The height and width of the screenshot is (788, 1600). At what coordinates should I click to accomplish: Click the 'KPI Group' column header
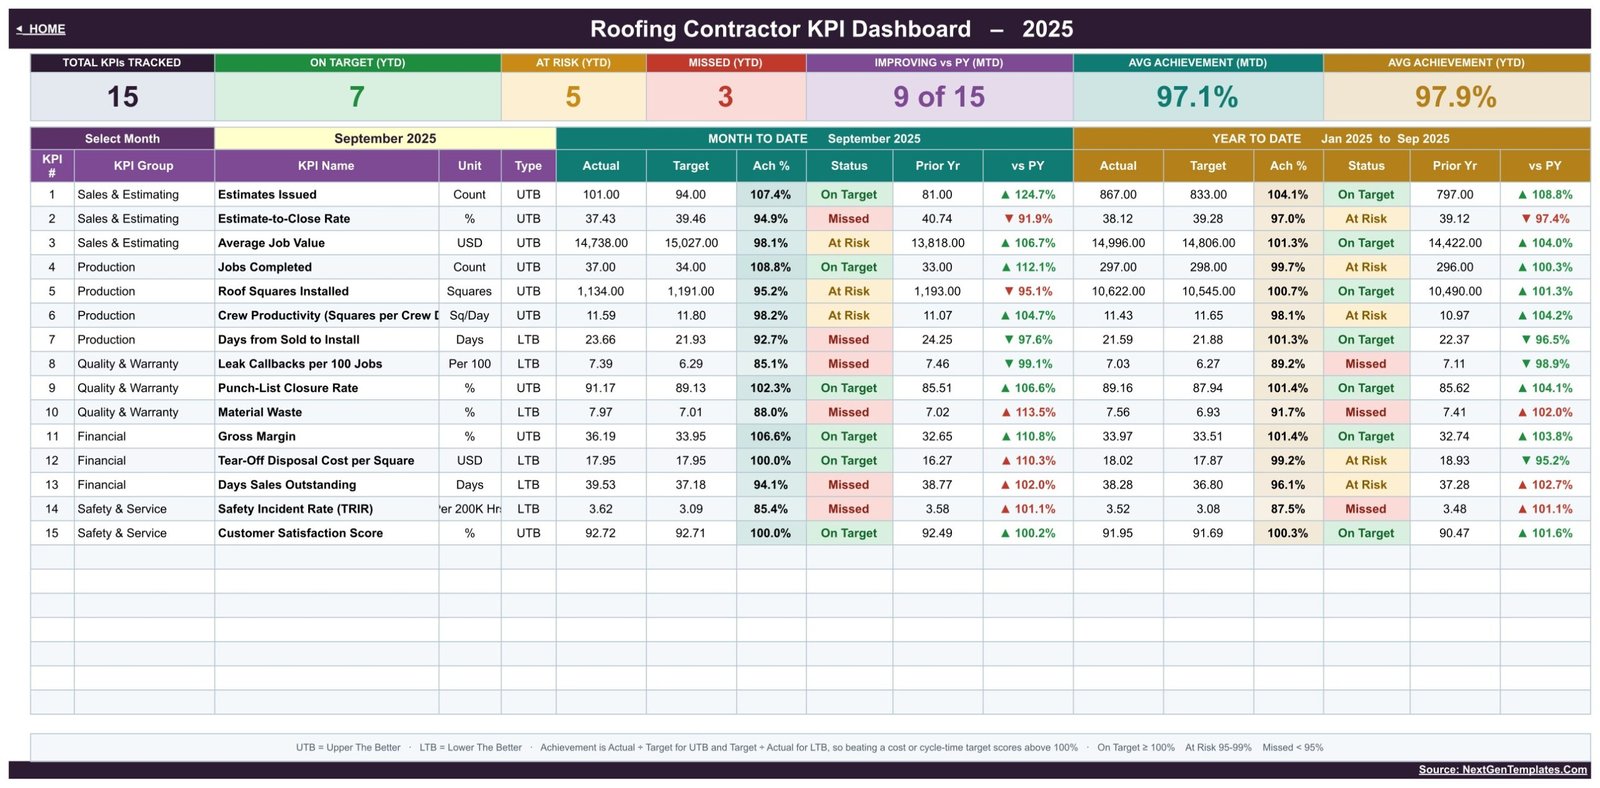tap(143, 166)
